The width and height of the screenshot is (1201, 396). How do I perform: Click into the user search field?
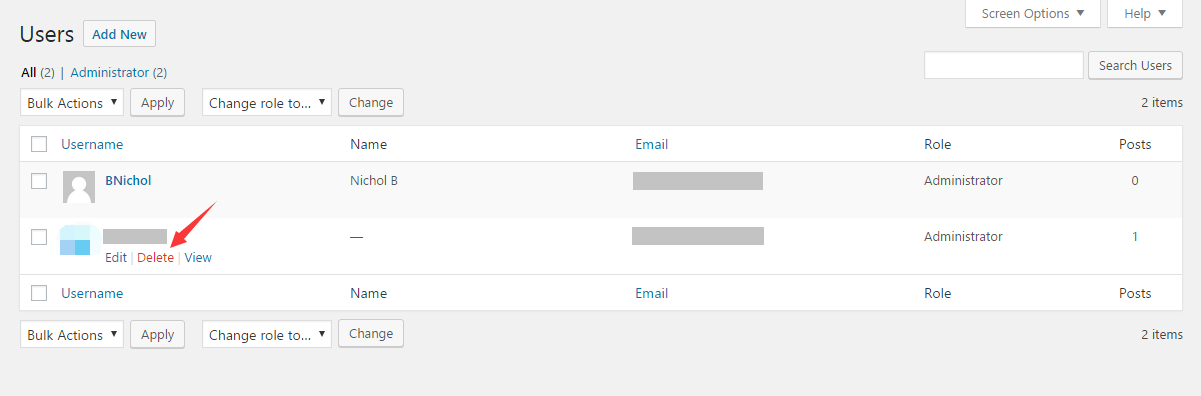point(1004,65)
